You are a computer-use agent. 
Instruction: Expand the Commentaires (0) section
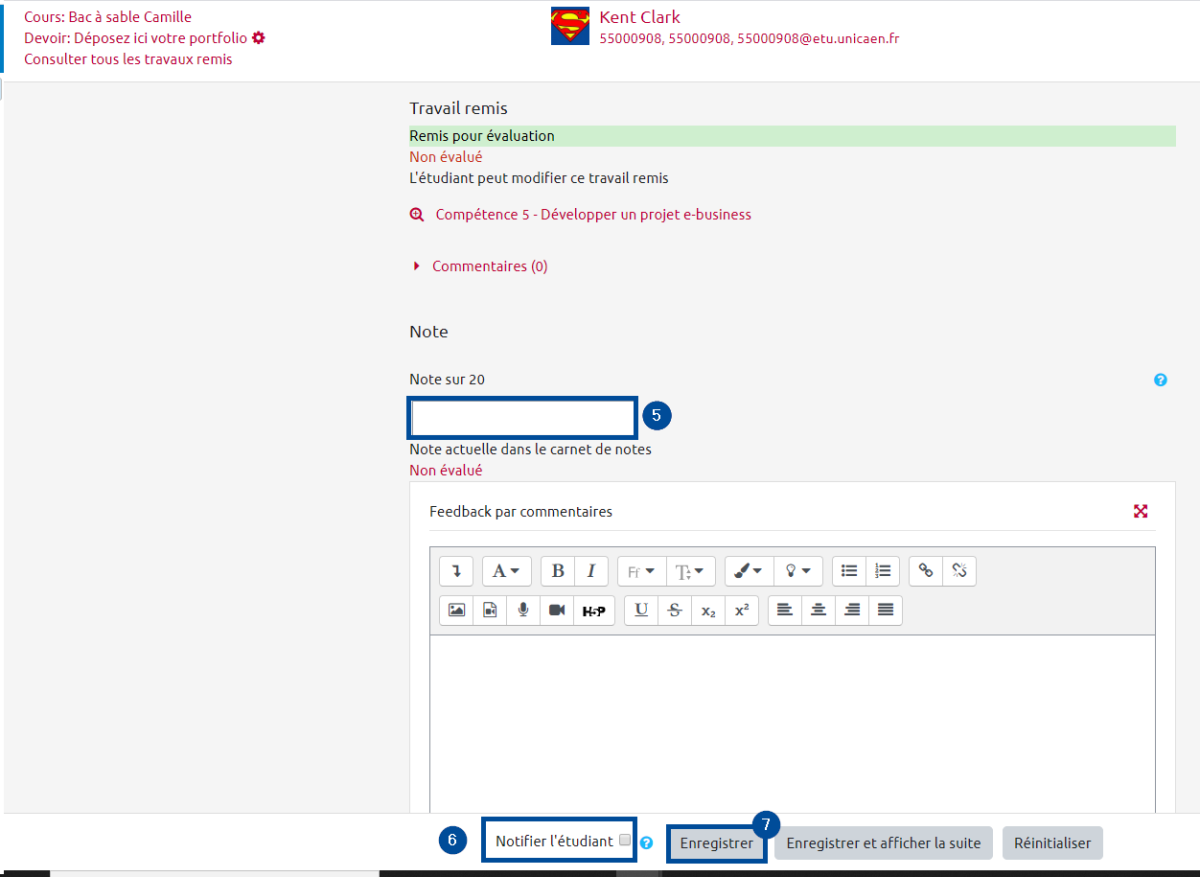489,266
